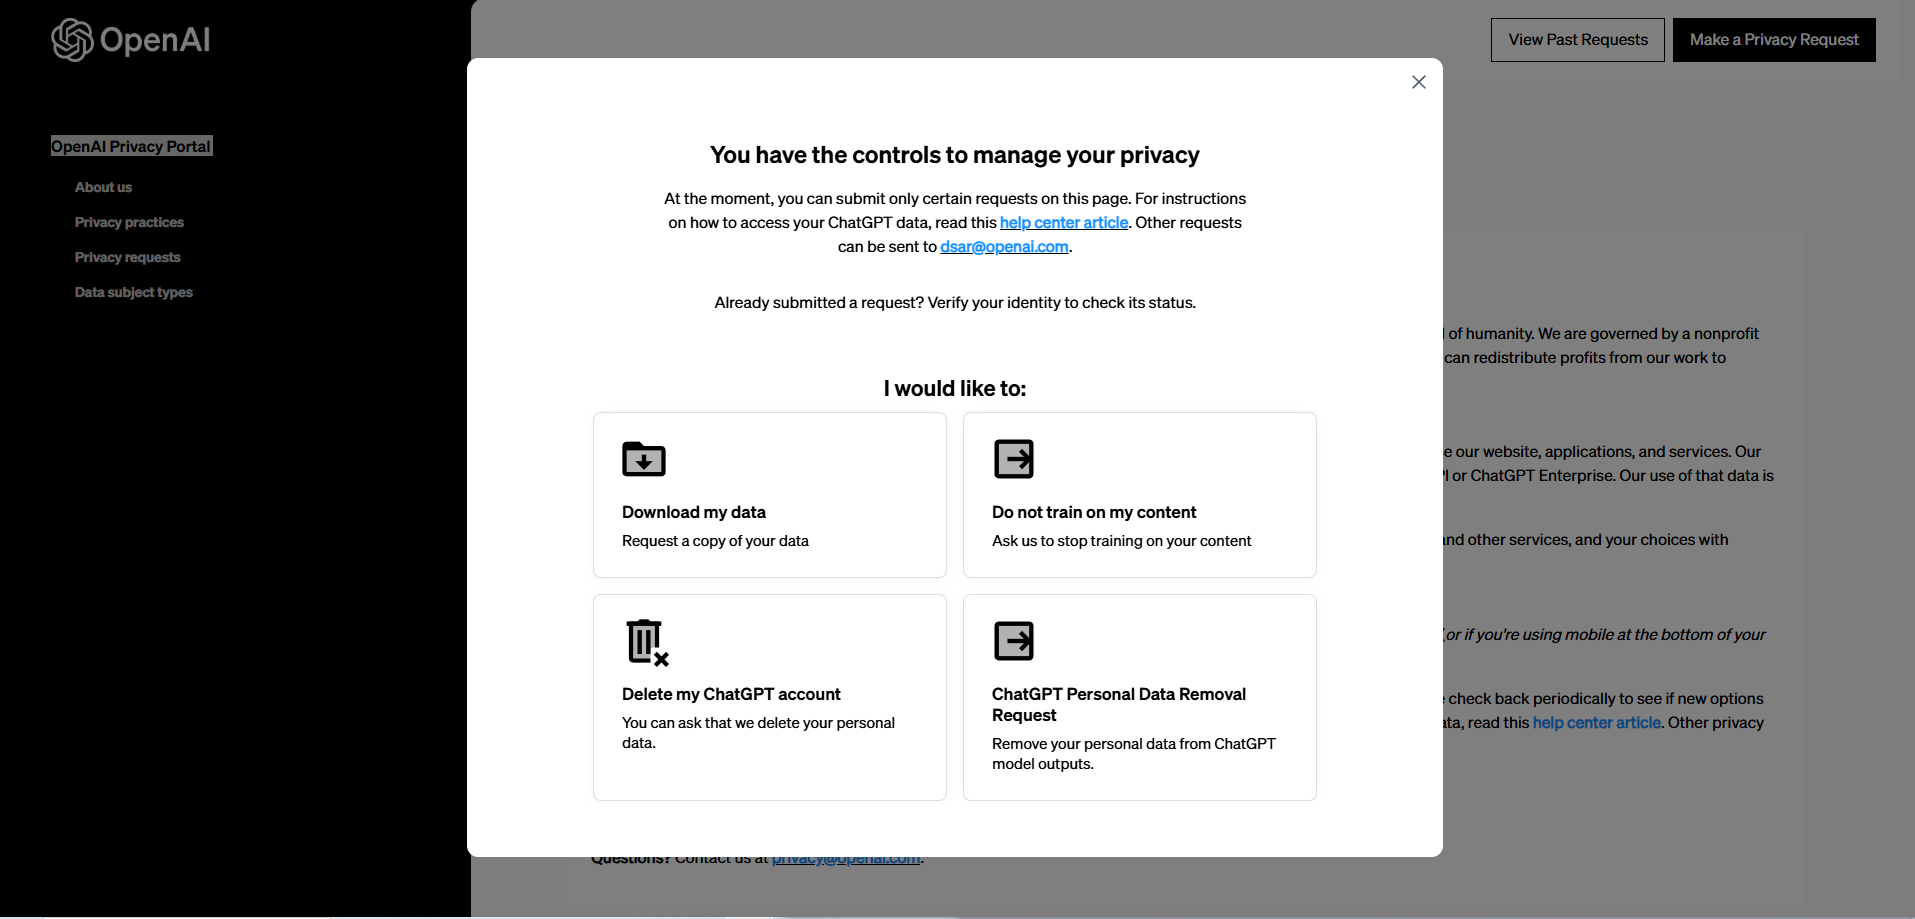
Task: Open help center article link in background page
Action: point(1597,723)
